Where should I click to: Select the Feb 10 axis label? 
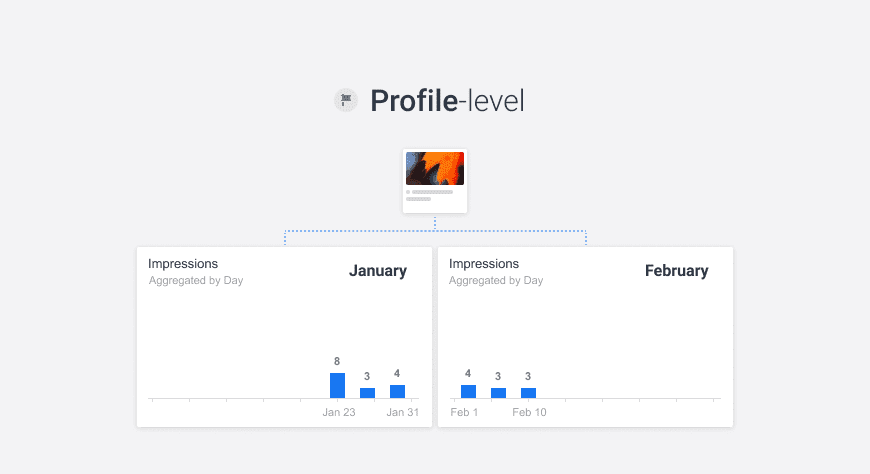tap(530, 412)
